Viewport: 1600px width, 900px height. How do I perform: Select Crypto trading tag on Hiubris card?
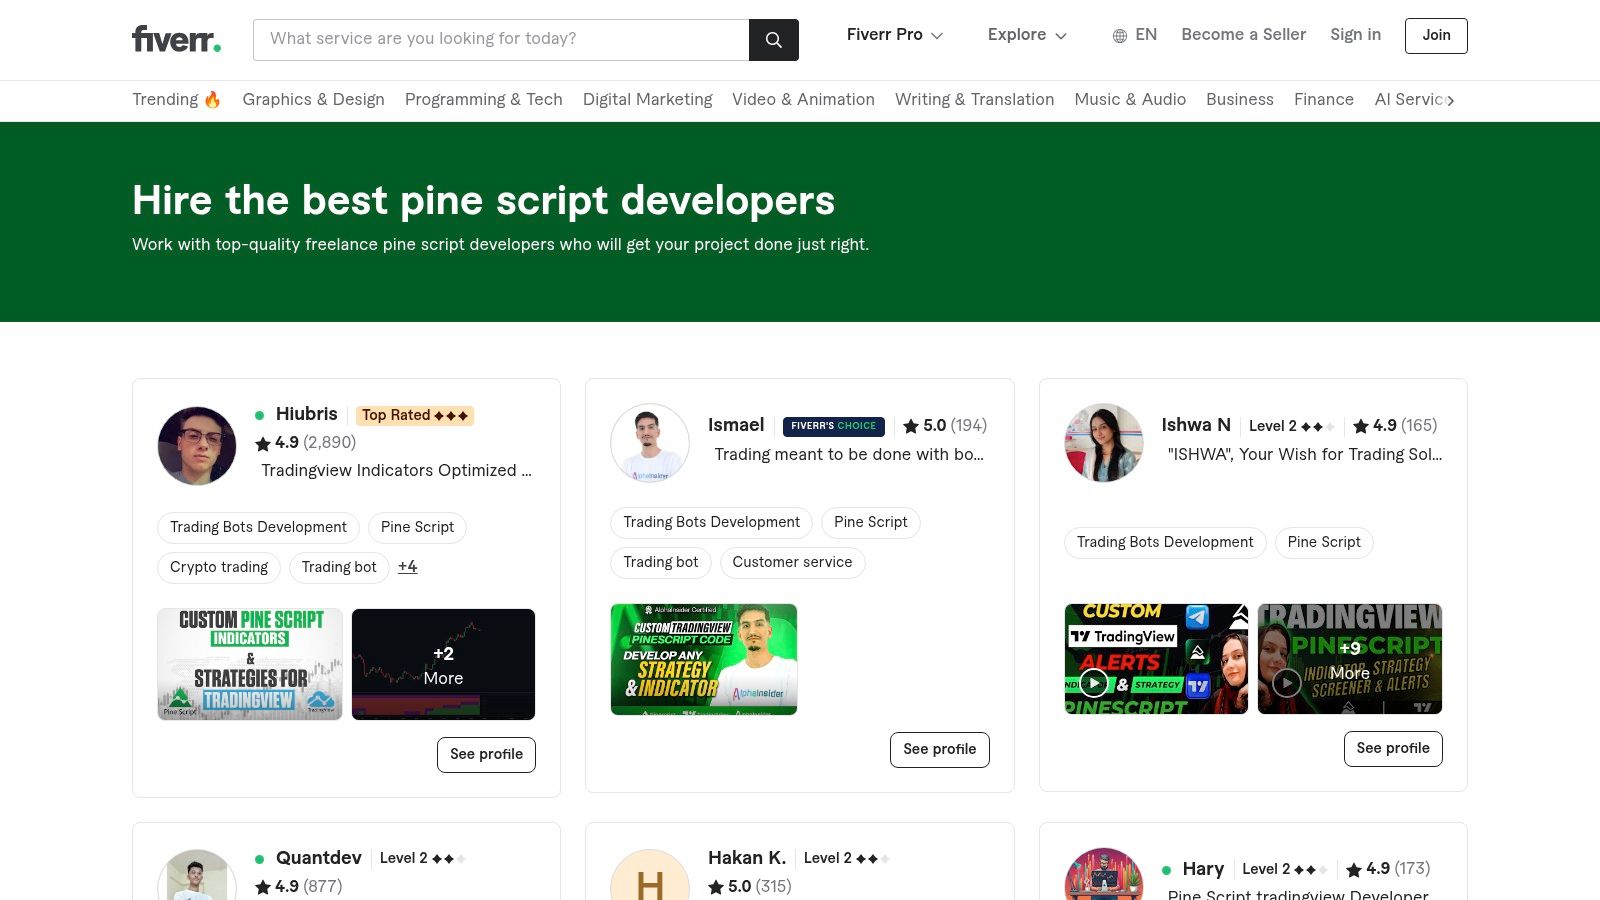219,567
